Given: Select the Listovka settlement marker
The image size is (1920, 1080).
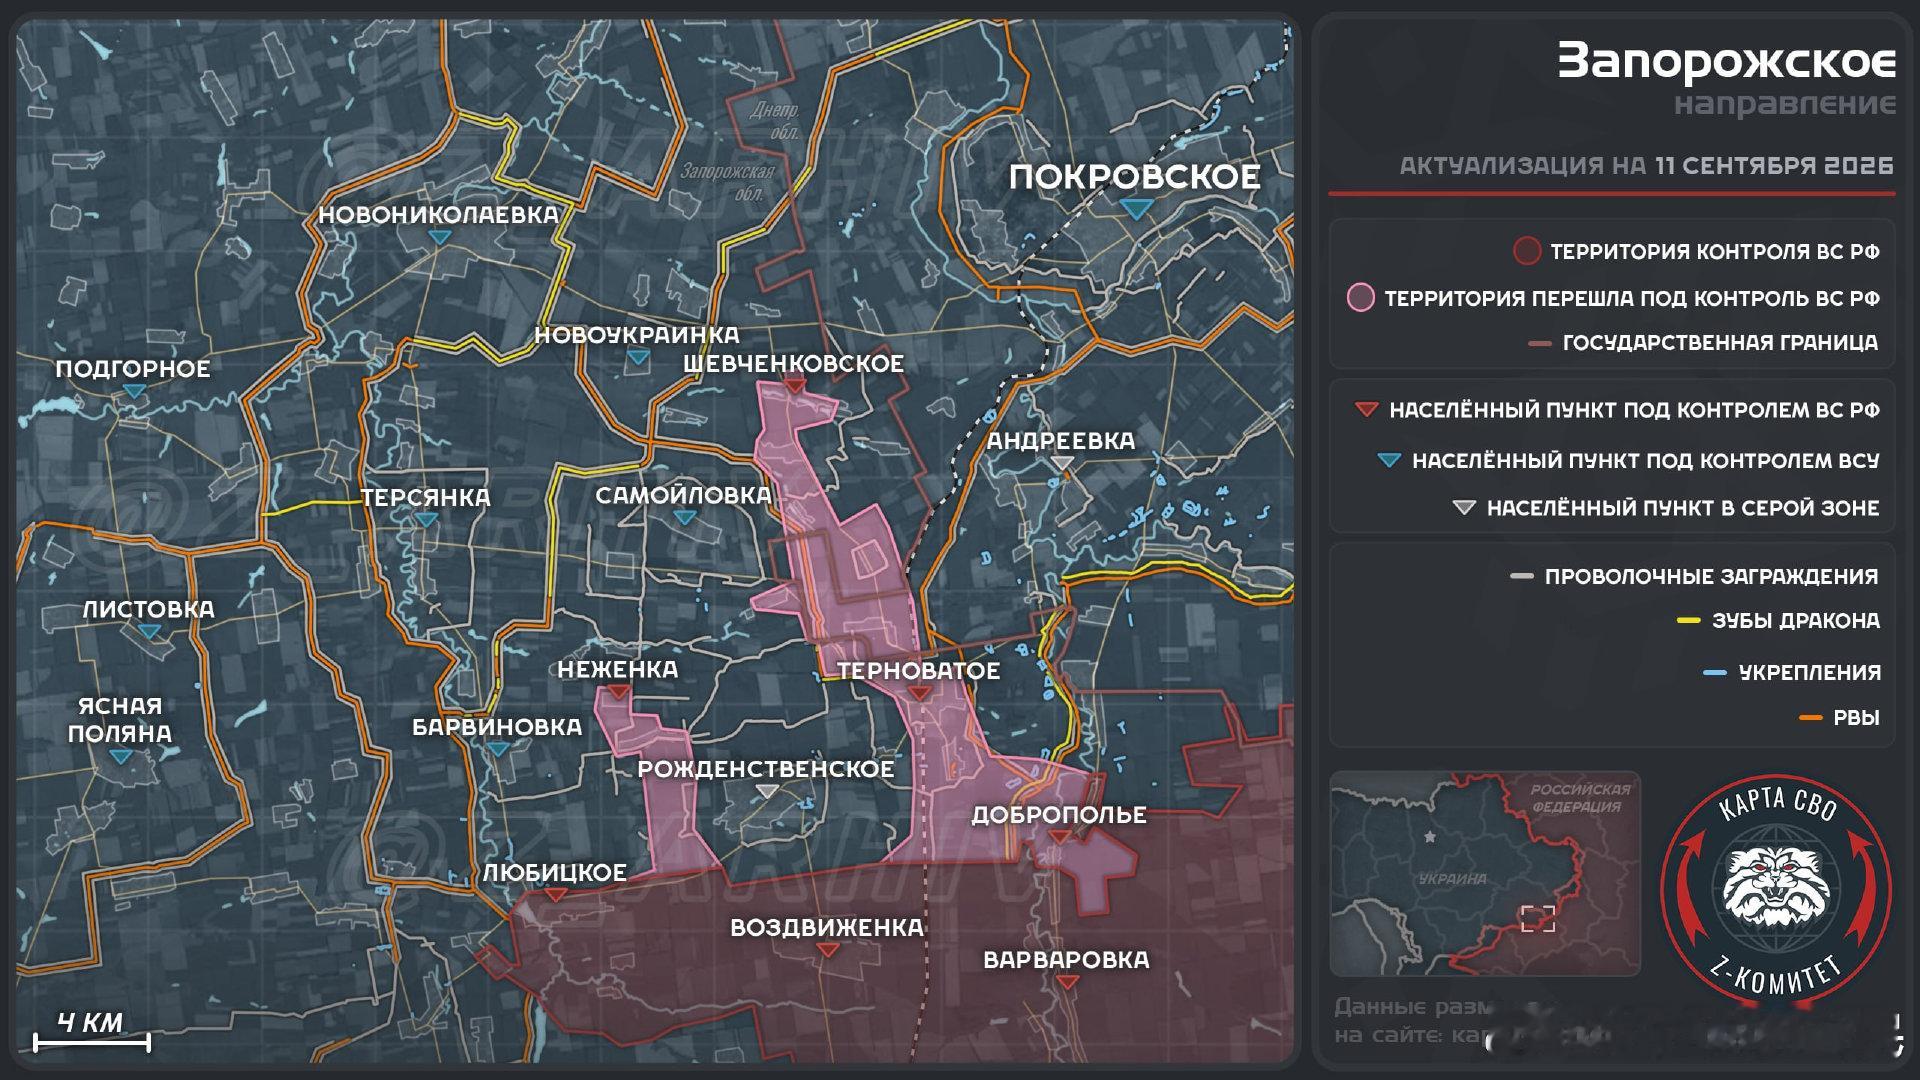Looking at the screenshot, I should tap(149, 631).
